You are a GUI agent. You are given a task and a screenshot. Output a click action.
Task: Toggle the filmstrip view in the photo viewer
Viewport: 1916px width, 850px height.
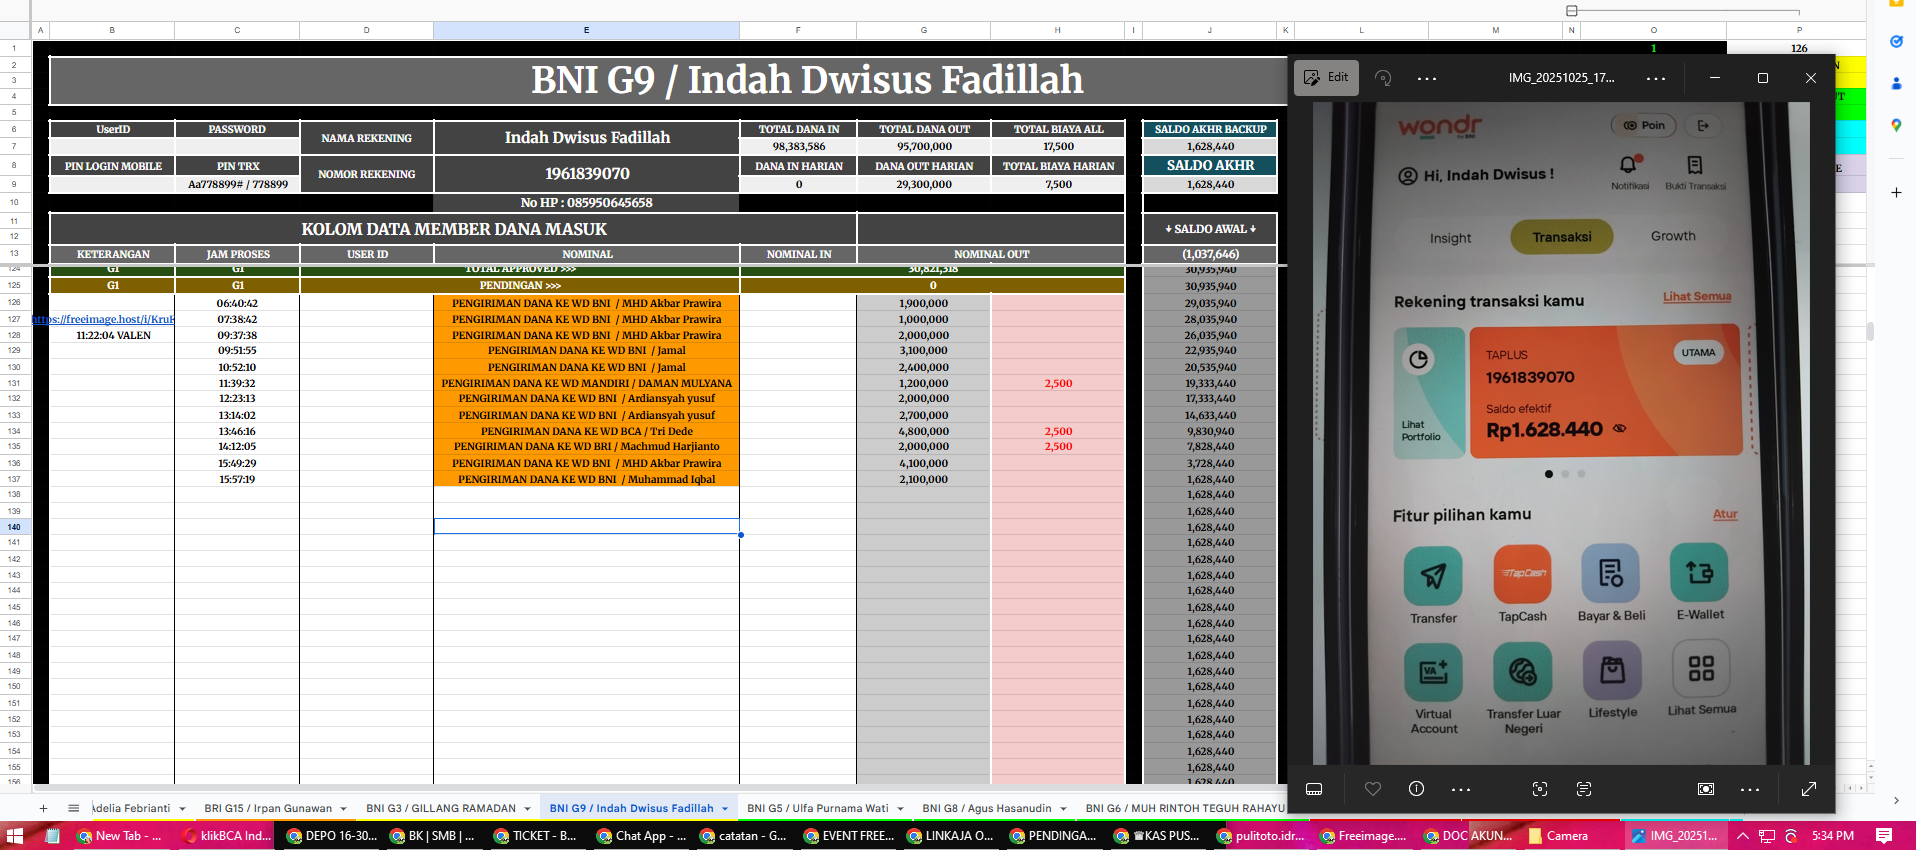[x=1314, y=789]
